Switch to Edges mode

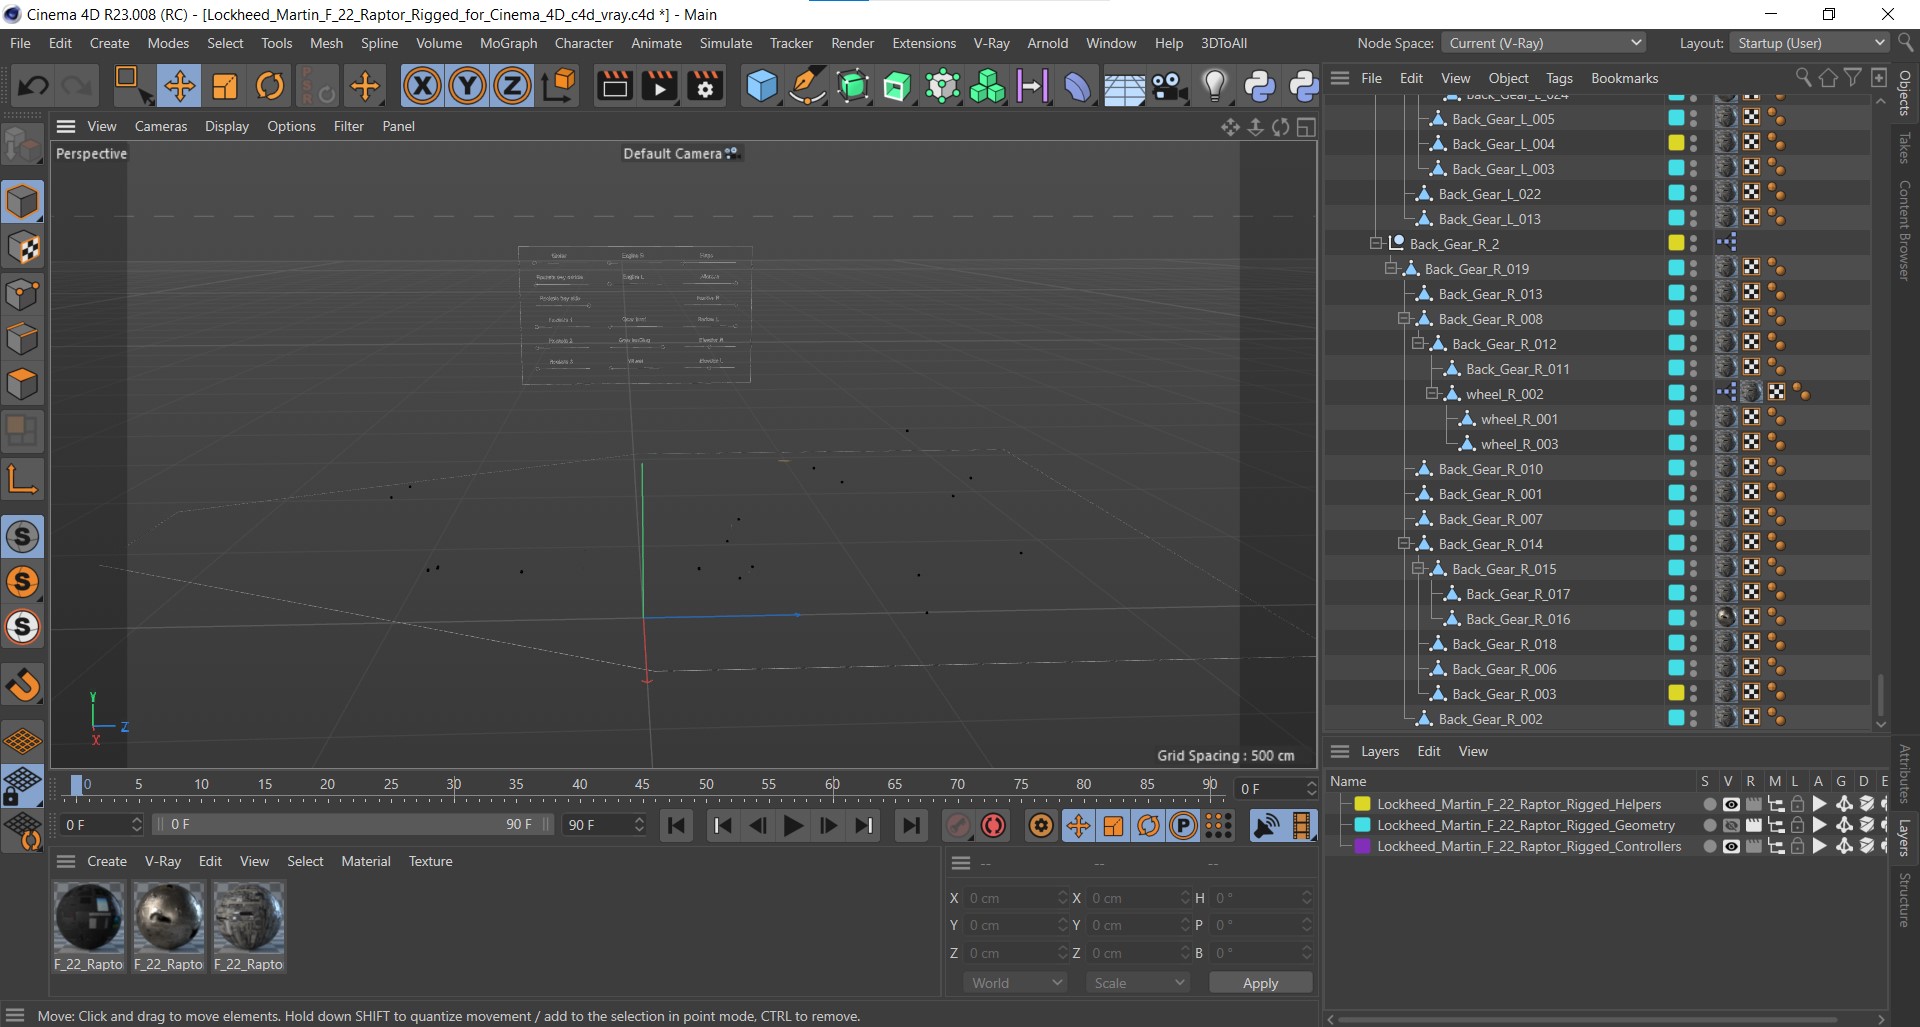(22, 339)
